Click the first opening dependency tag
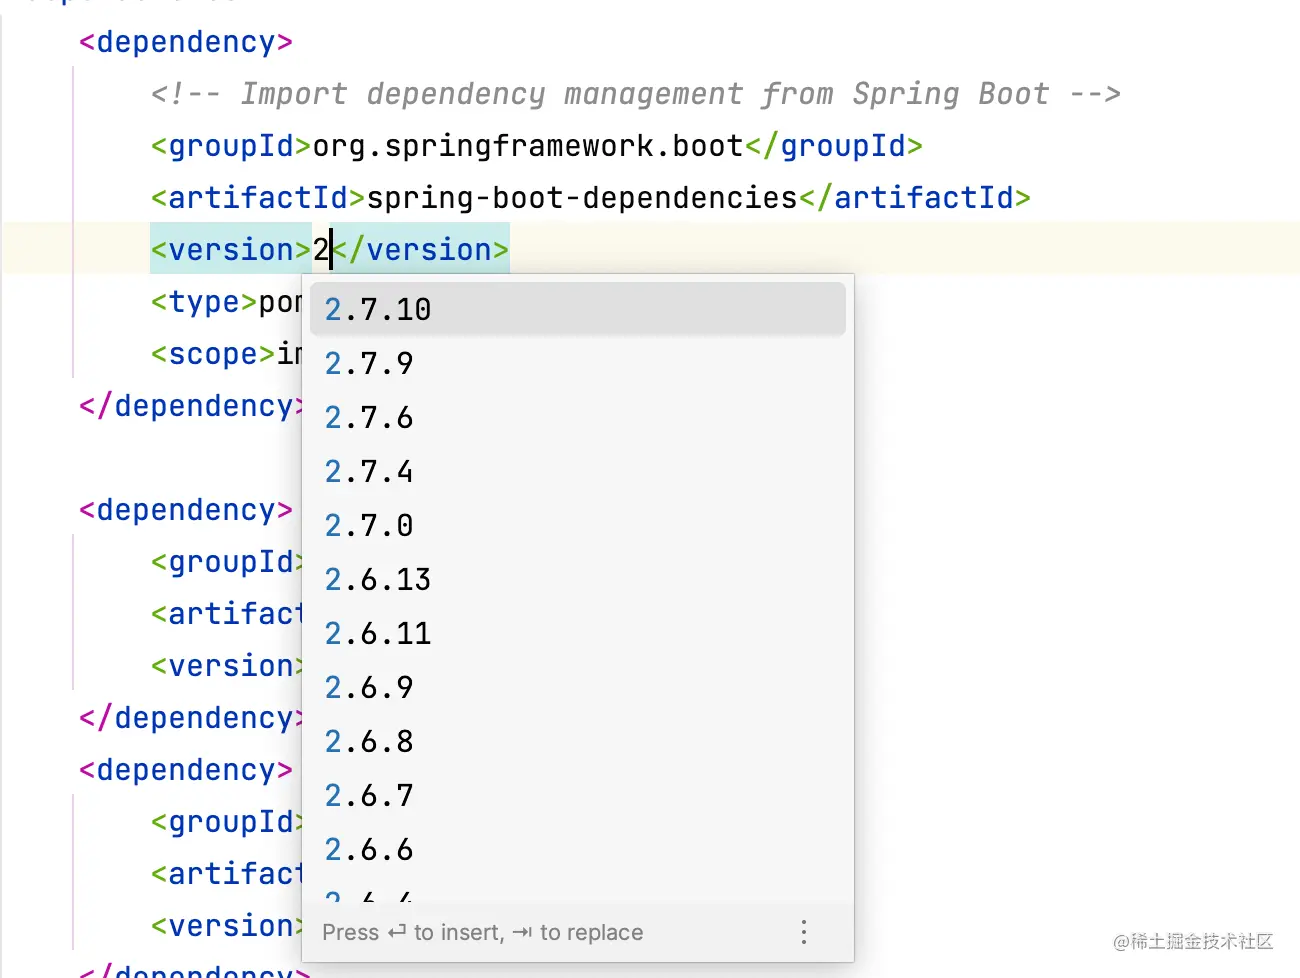The image size is (1300, 978). [186, 42]
